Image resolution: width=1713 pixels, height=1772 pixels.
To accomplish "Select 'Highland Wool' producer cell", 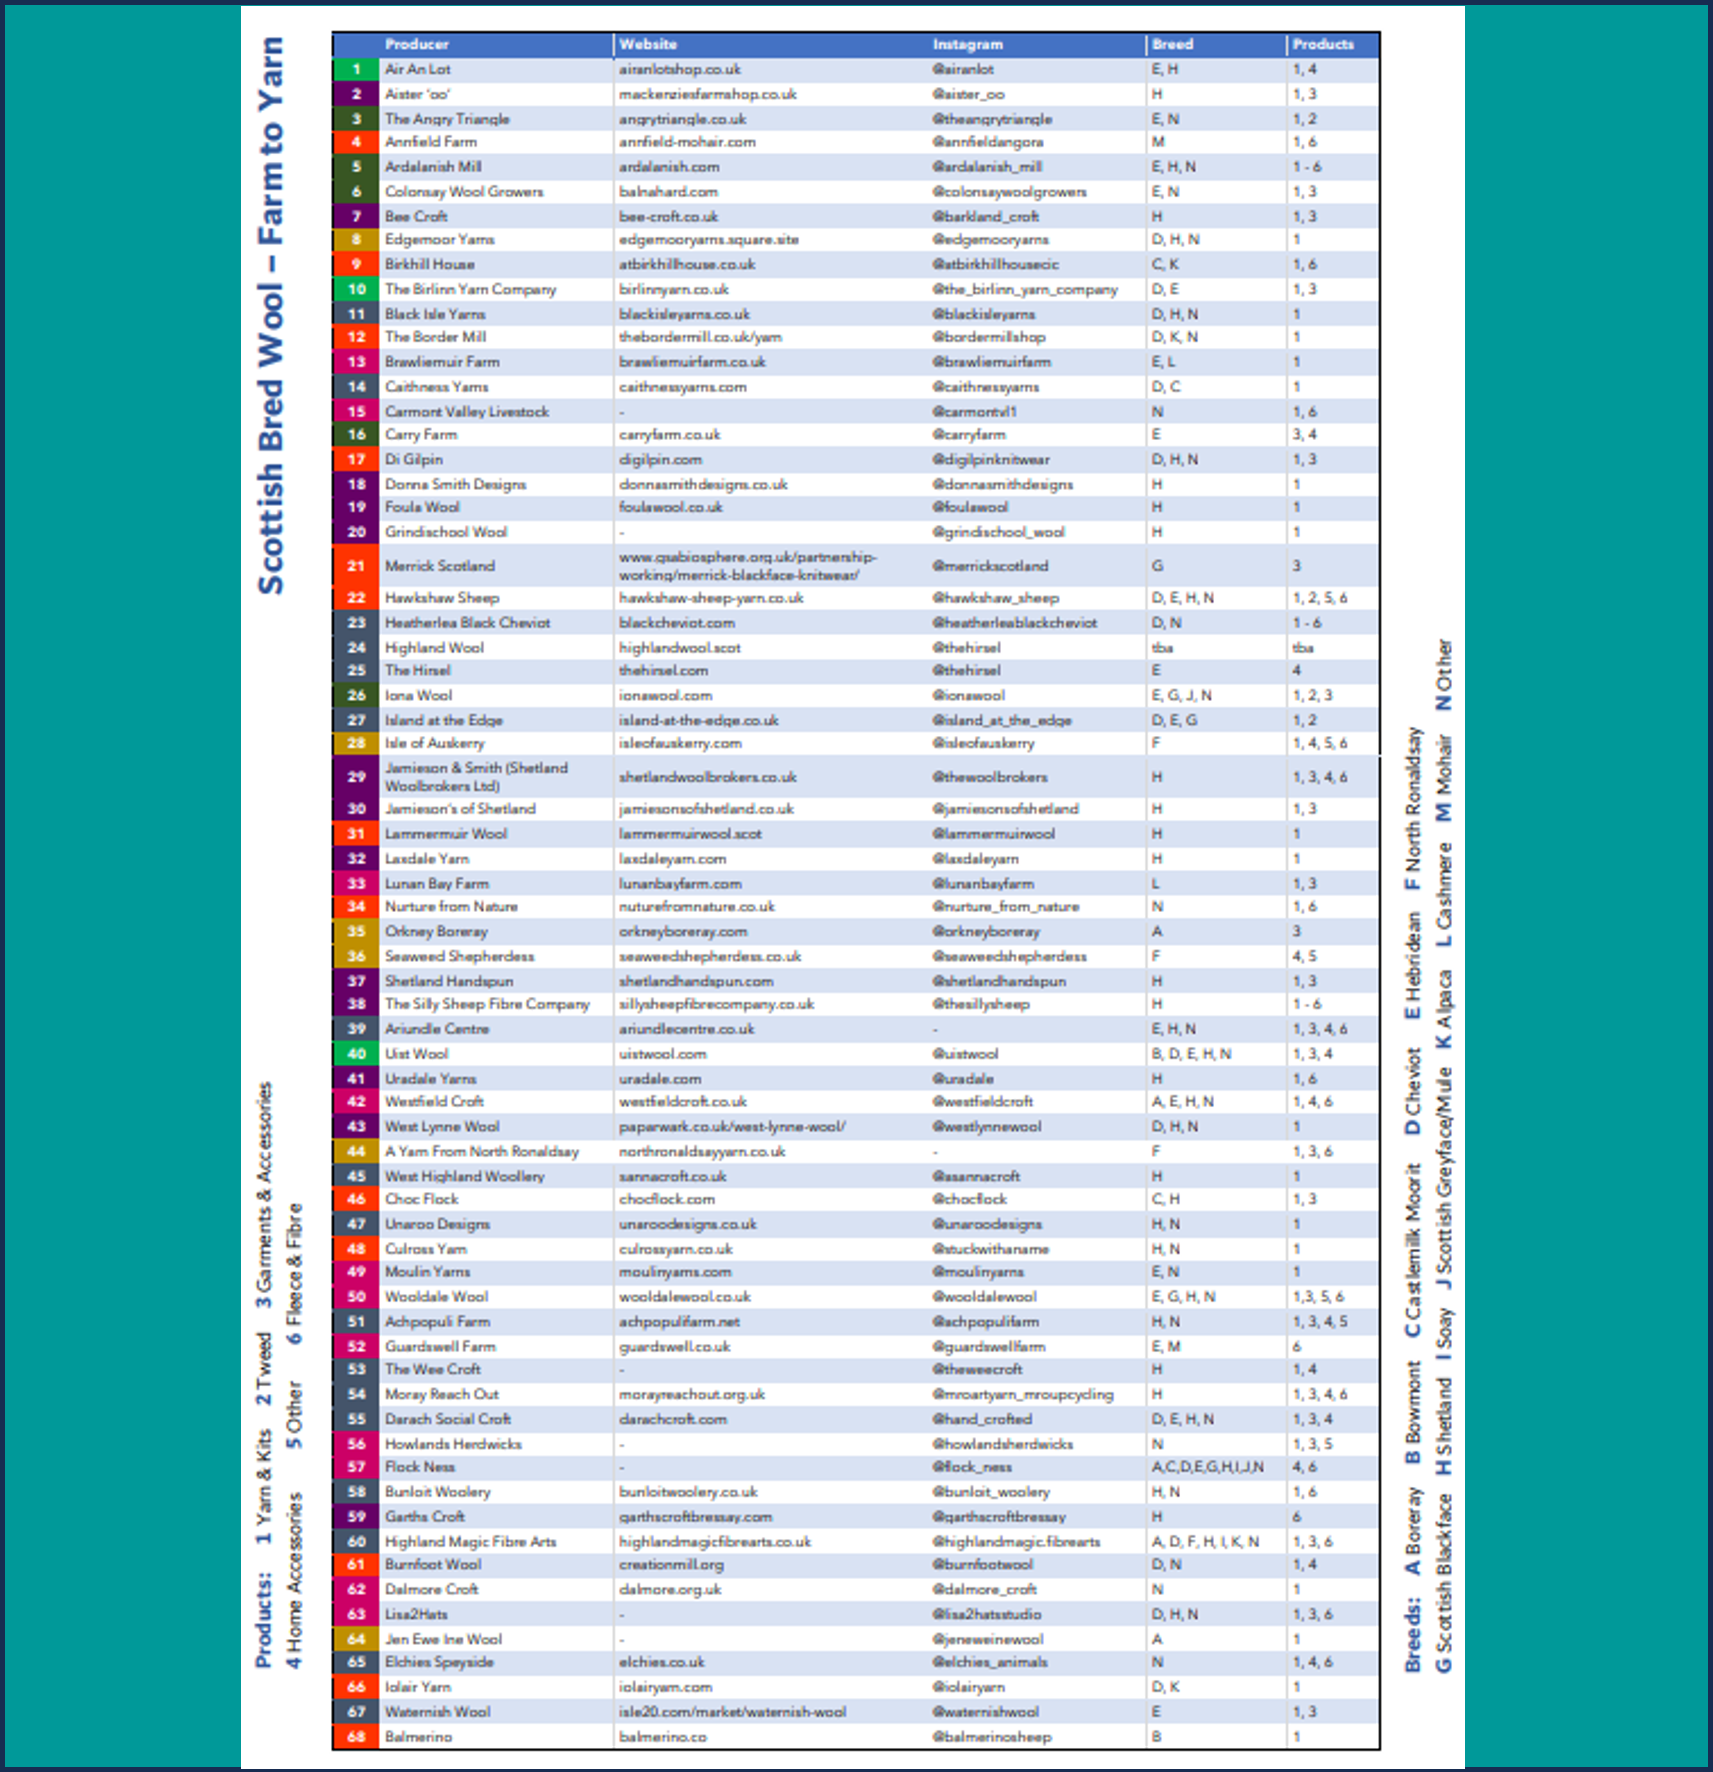I will point(434,648).
